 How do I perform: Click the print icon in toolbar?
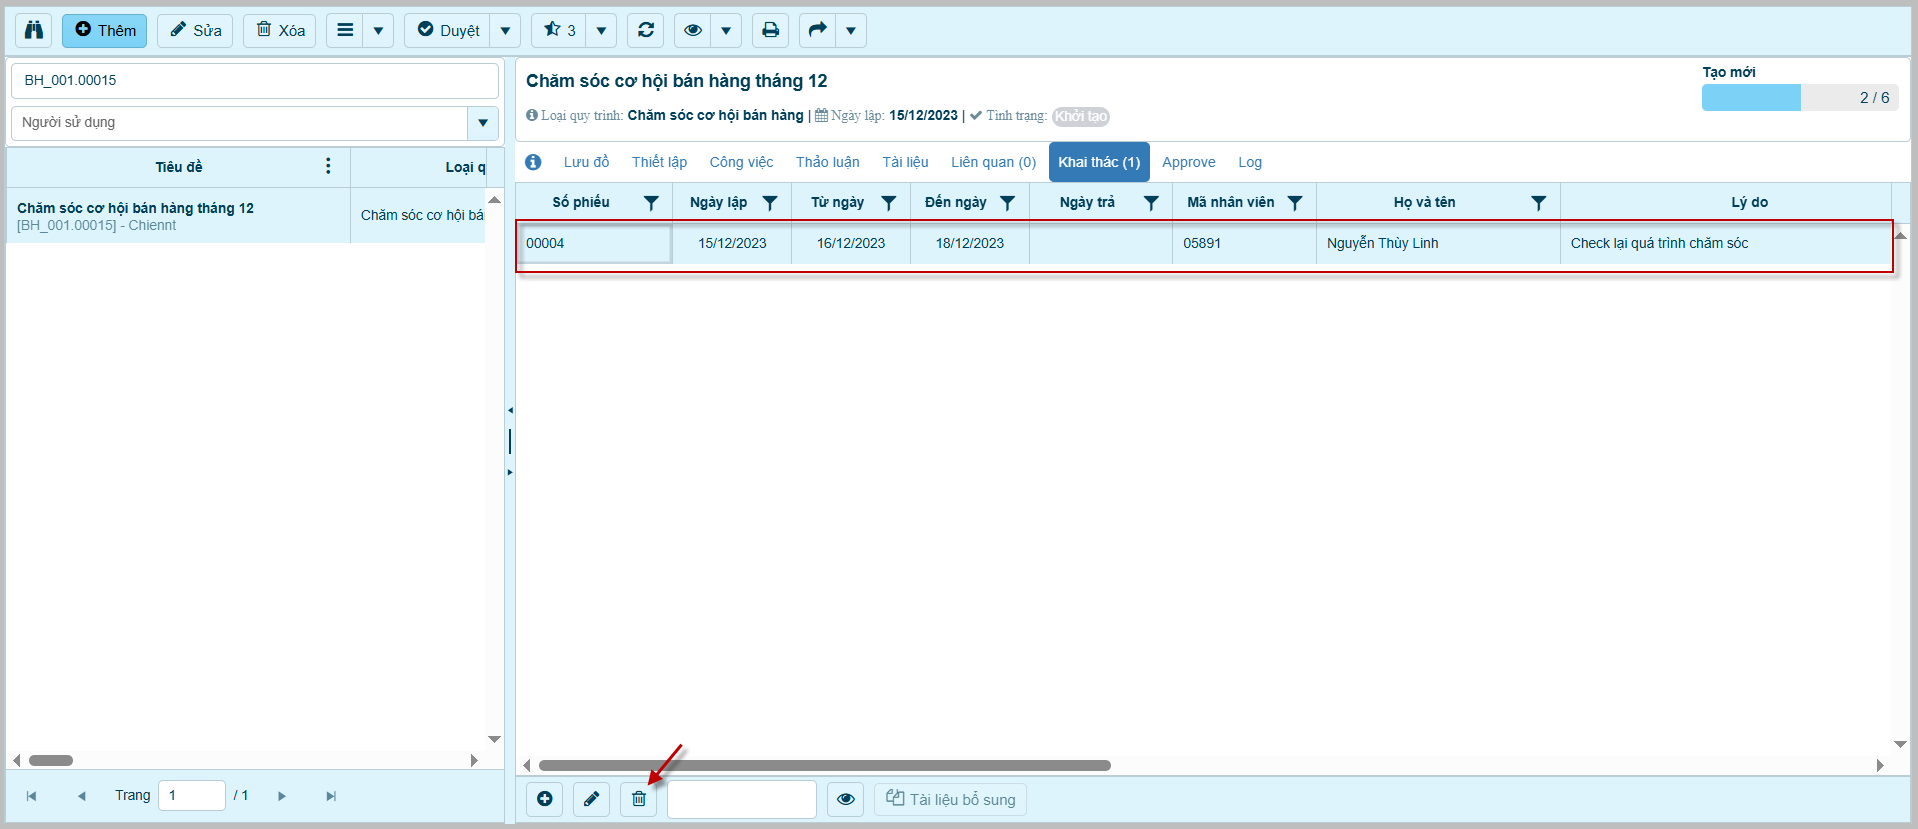pyautogui.click(x=770, y=30)
